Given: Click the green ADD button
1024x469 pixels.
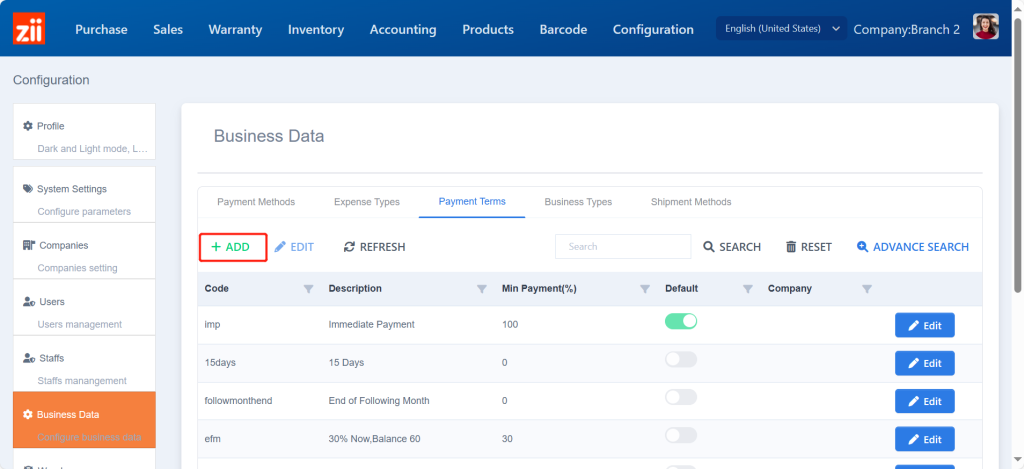Looking at the screenshot, I should point(232,247).
